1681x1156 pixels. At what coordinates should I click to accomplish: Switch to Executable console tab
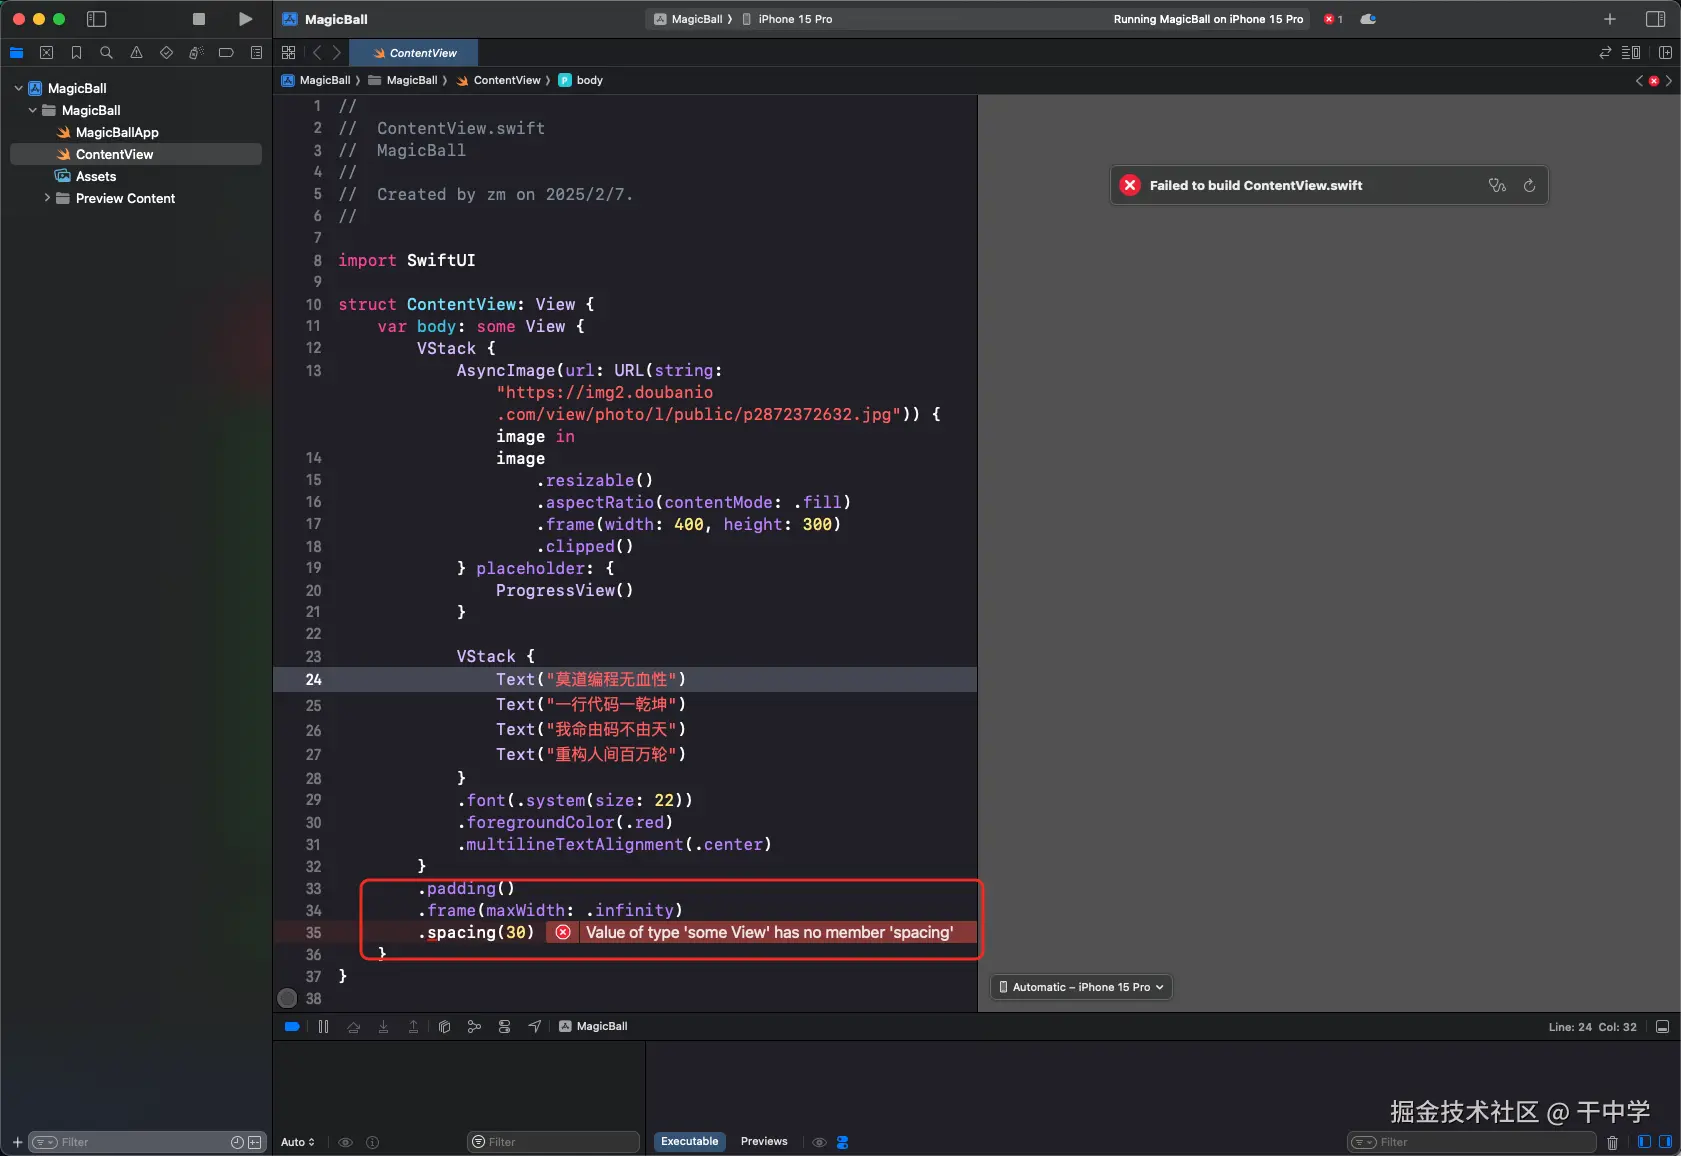coord(690,1141)
